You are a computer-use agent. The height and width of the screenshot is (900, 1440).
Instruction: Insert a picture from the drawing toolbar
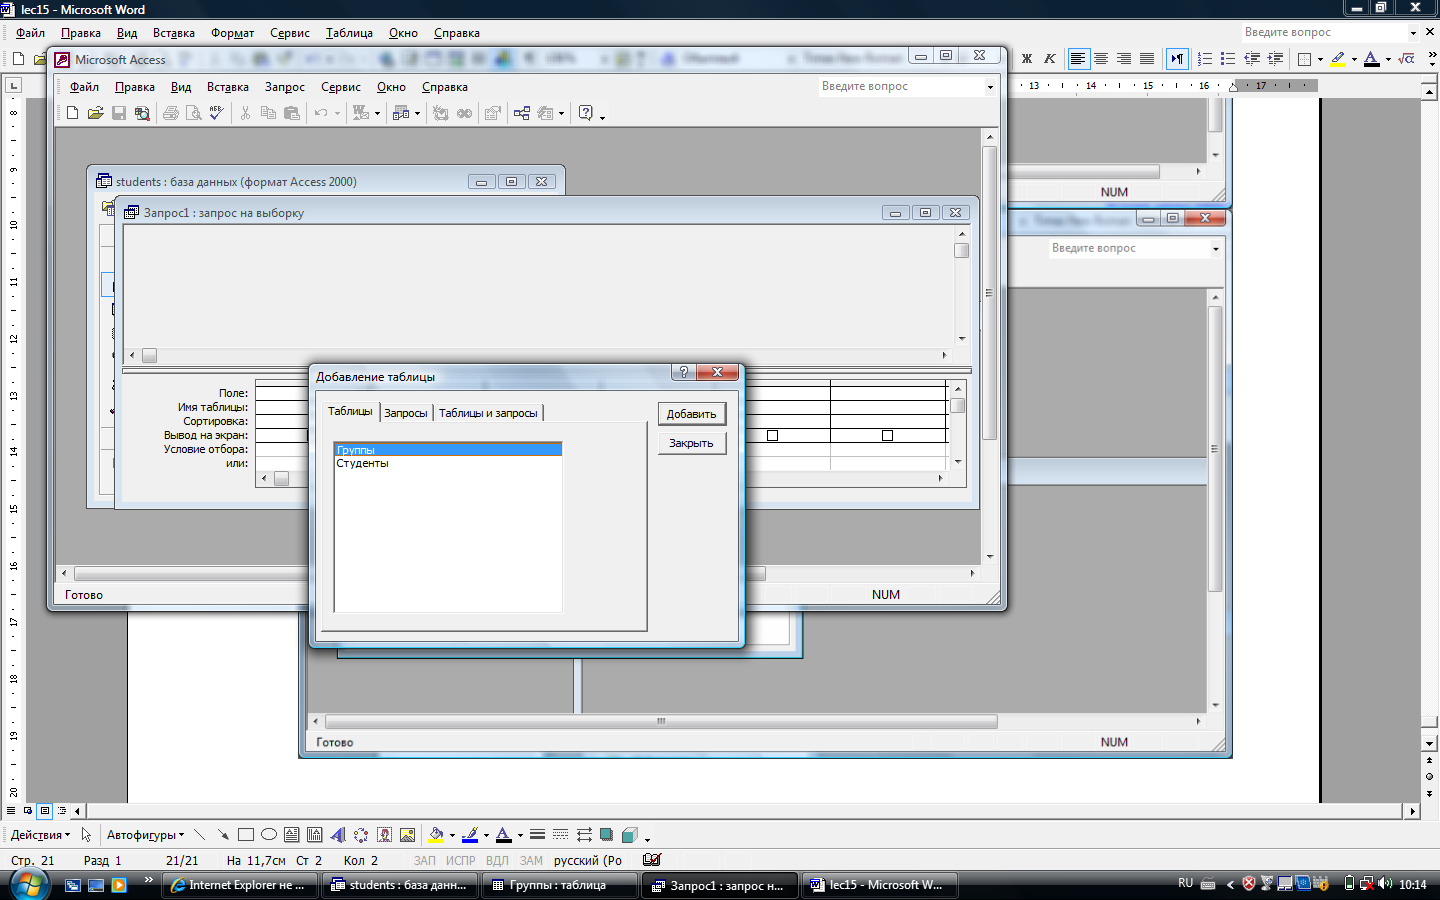407,834
